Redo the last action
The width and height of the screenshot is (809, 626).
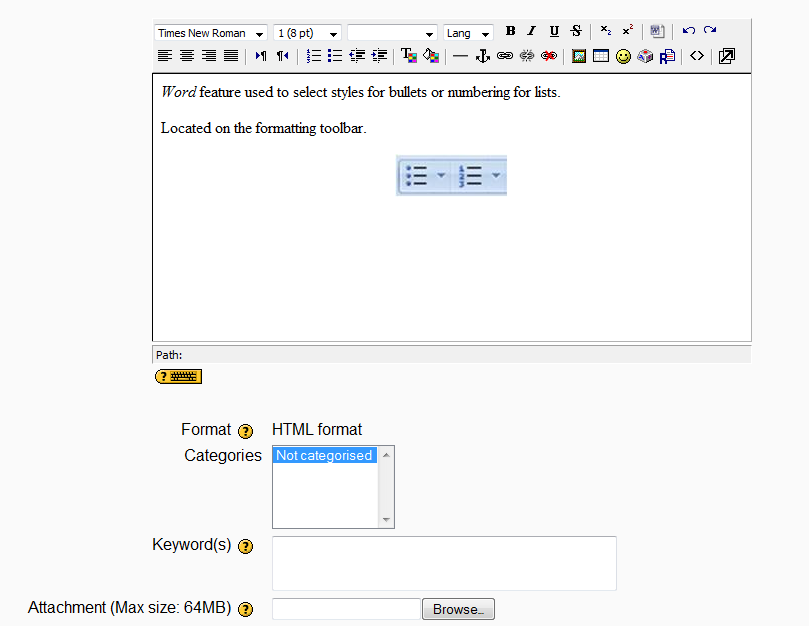[710, 31]
